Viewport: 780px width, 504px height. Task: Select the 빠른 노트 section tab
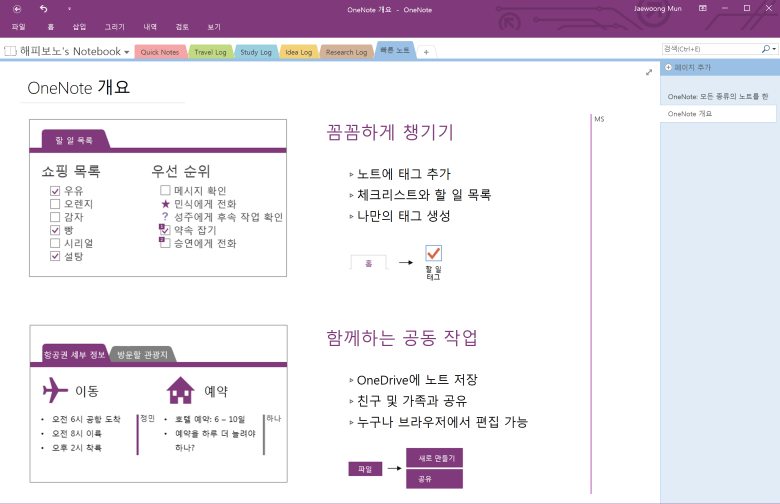pos(394,50)
